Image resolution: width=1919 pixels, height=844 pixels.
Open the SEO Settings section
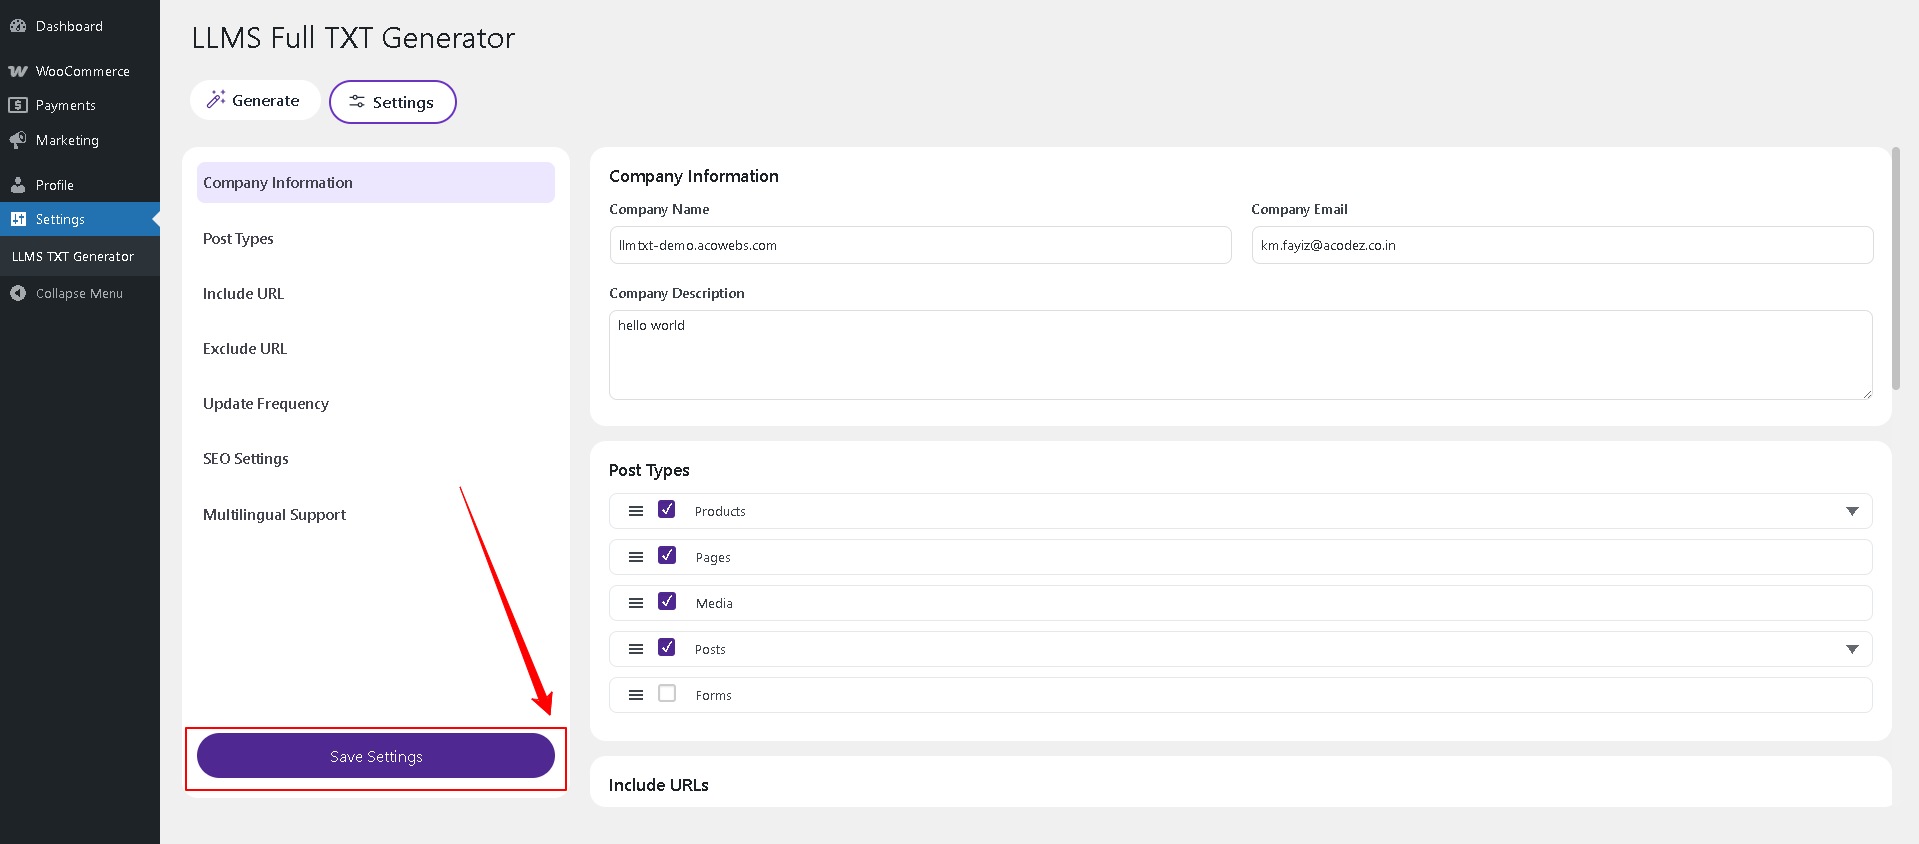246,459
